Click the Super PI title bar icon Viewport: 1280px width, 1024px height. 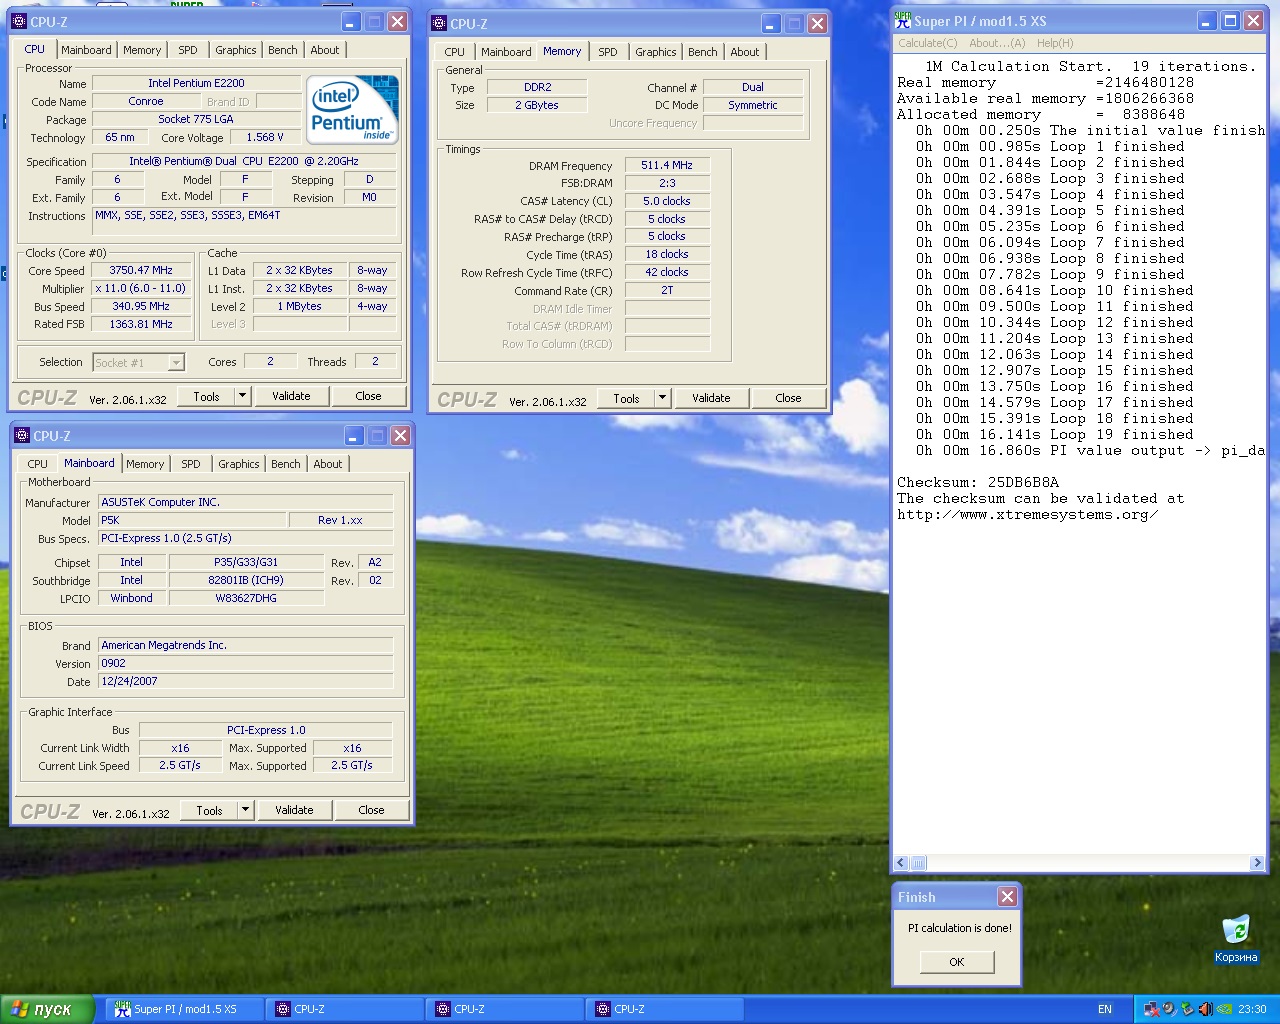tap(903, 20)
